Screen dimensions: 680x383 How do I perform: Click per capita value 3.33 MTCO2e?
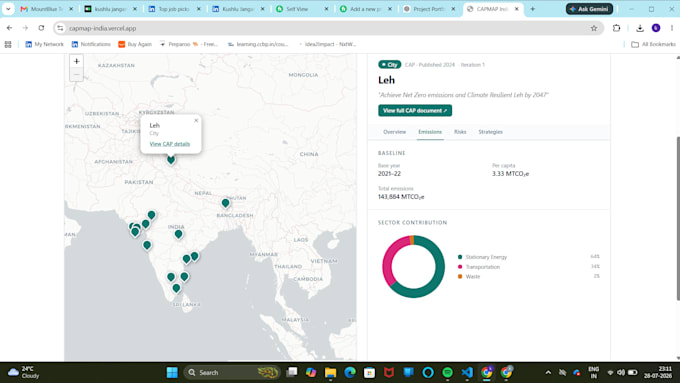pos(510,174)
